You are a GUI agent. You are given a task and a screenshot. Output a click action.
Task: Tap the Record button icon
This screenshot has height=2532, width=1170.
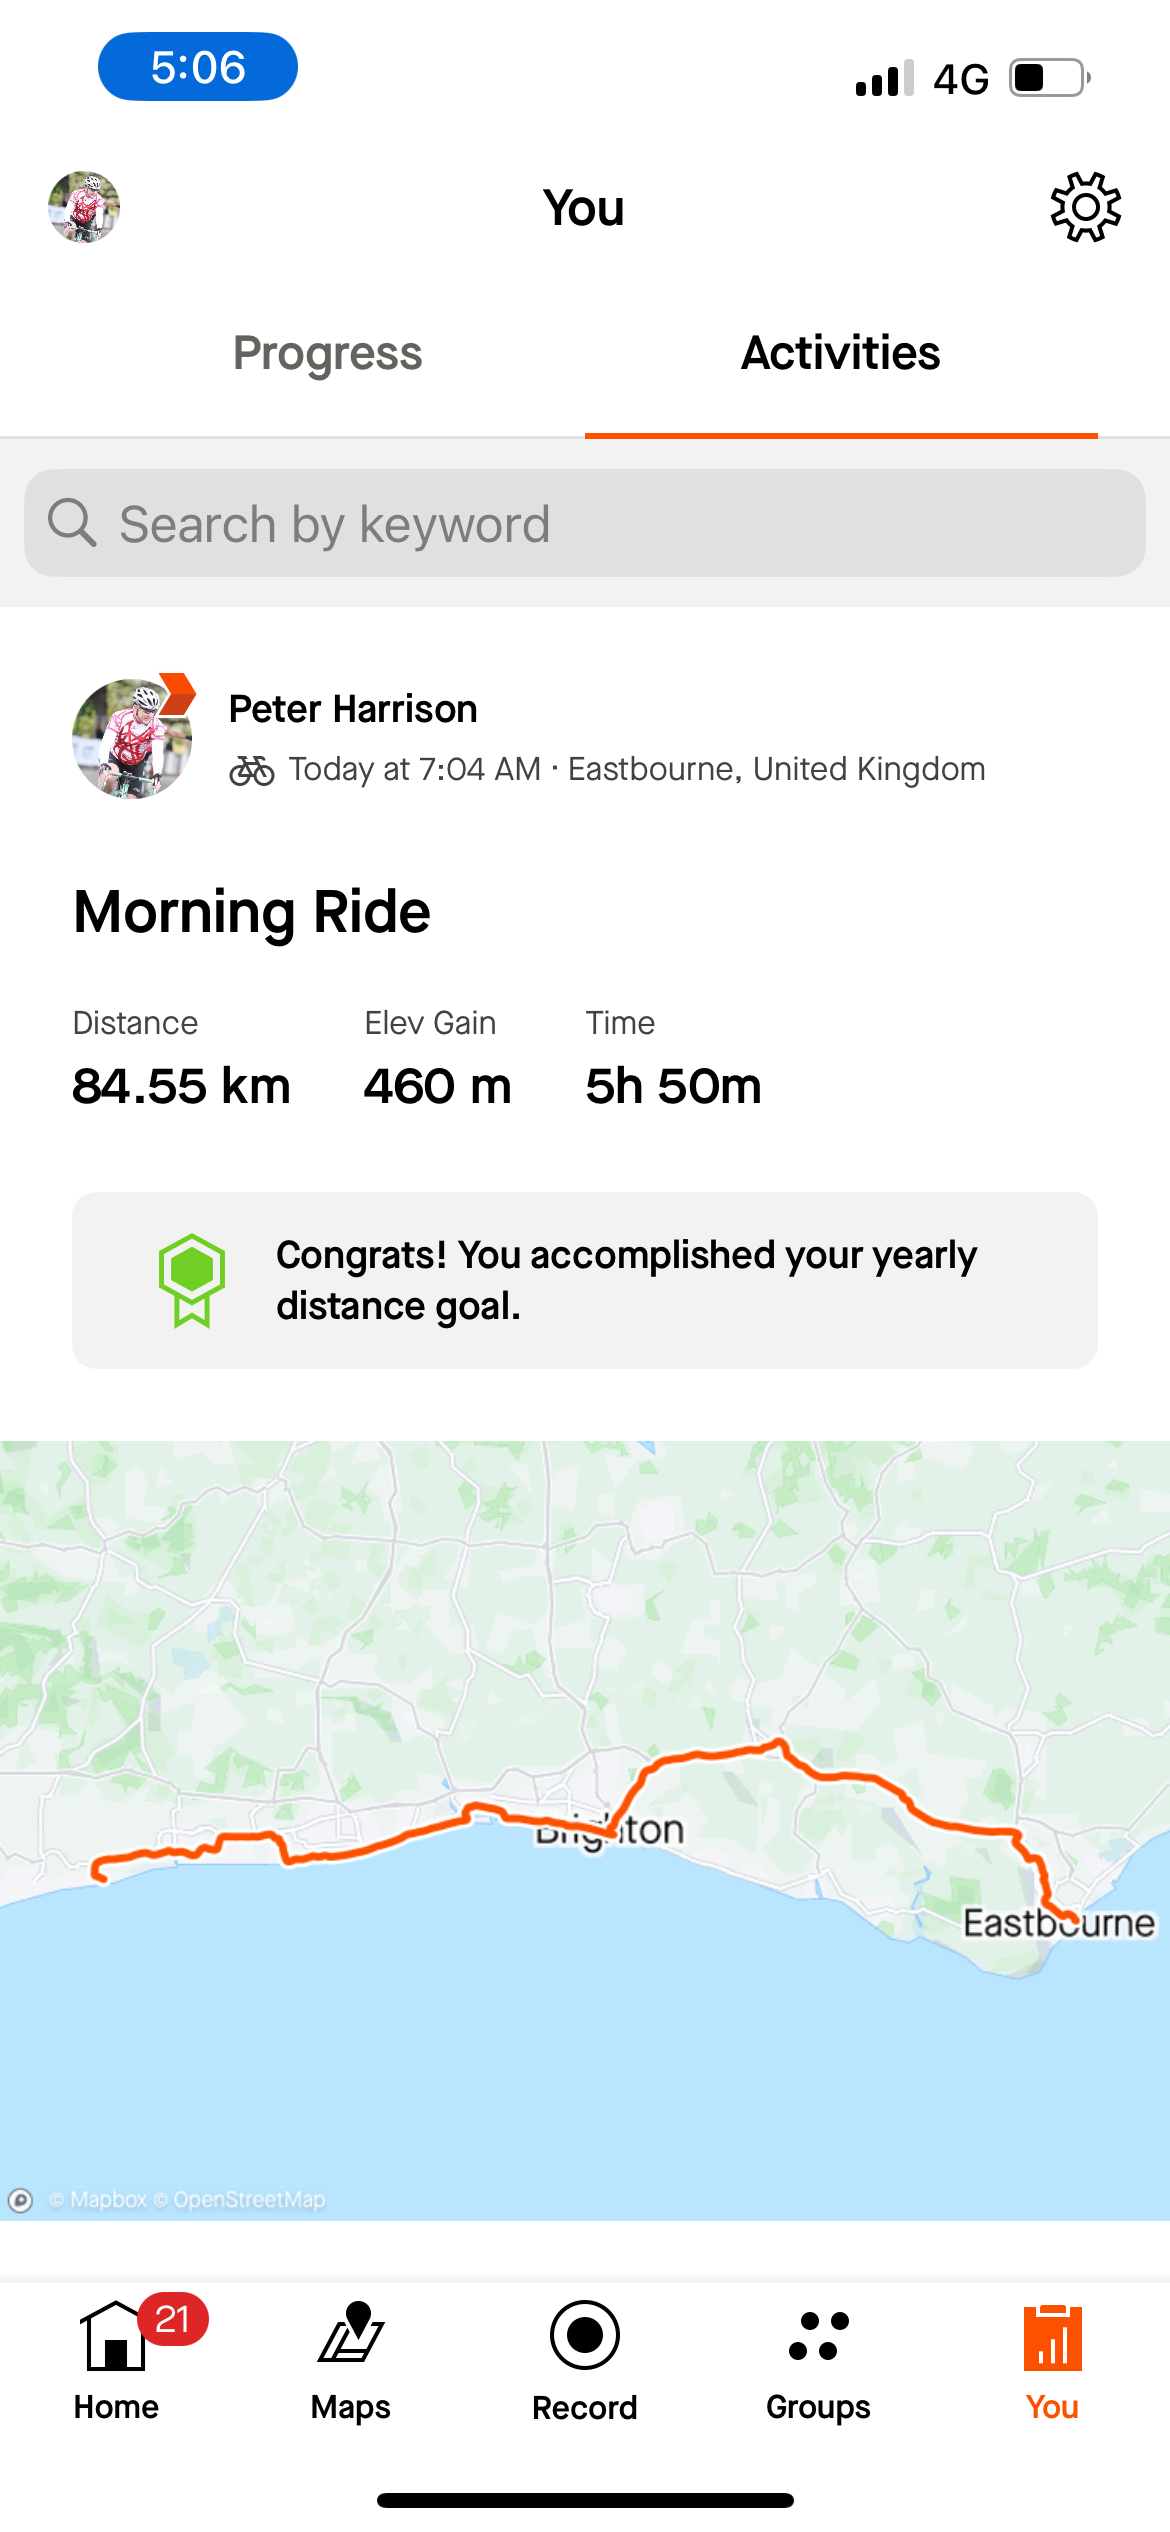pyautogui.click(x=585, y=2336)
